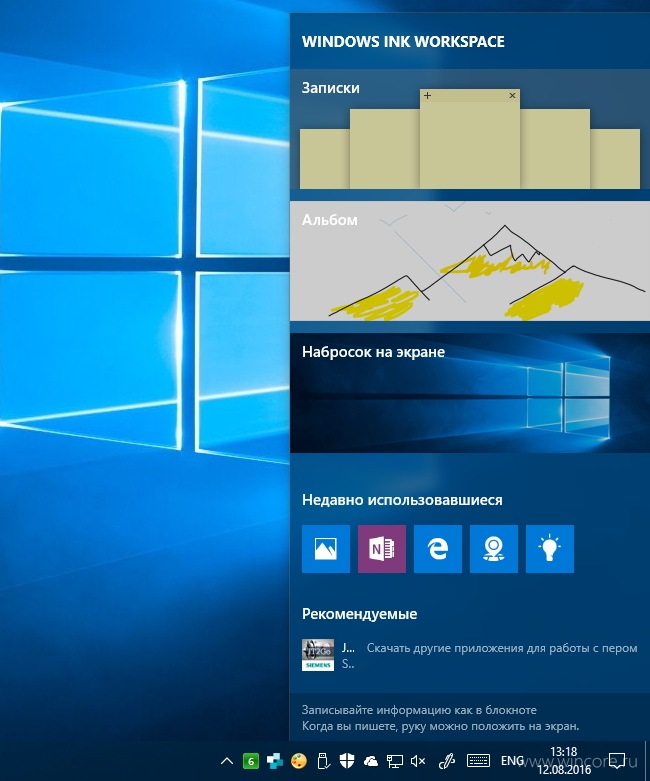Click link to download more pen apps
This screenshot has width=650, height=781.
click(502, 648)
